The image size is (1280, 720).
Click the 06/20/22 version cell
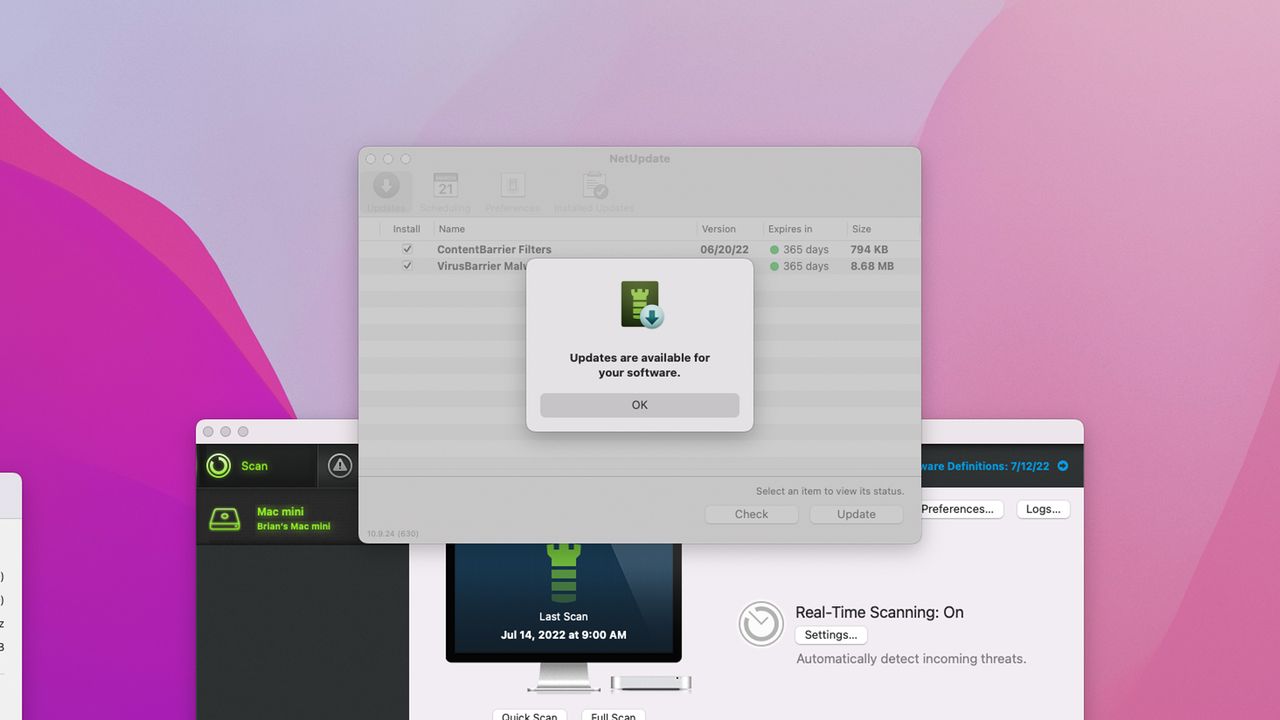click(722, 250)
